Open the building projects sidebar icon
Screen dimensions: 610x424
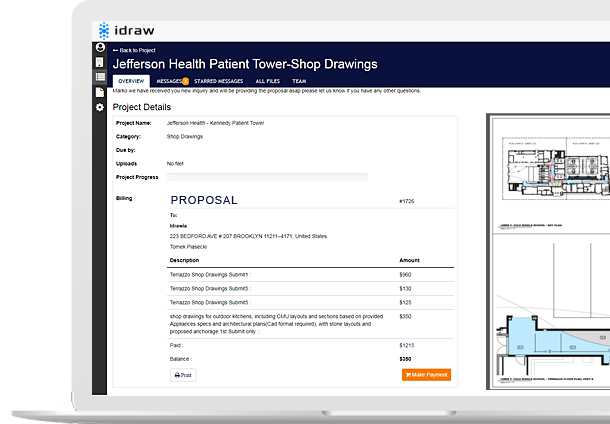click(x=100, y=62)
